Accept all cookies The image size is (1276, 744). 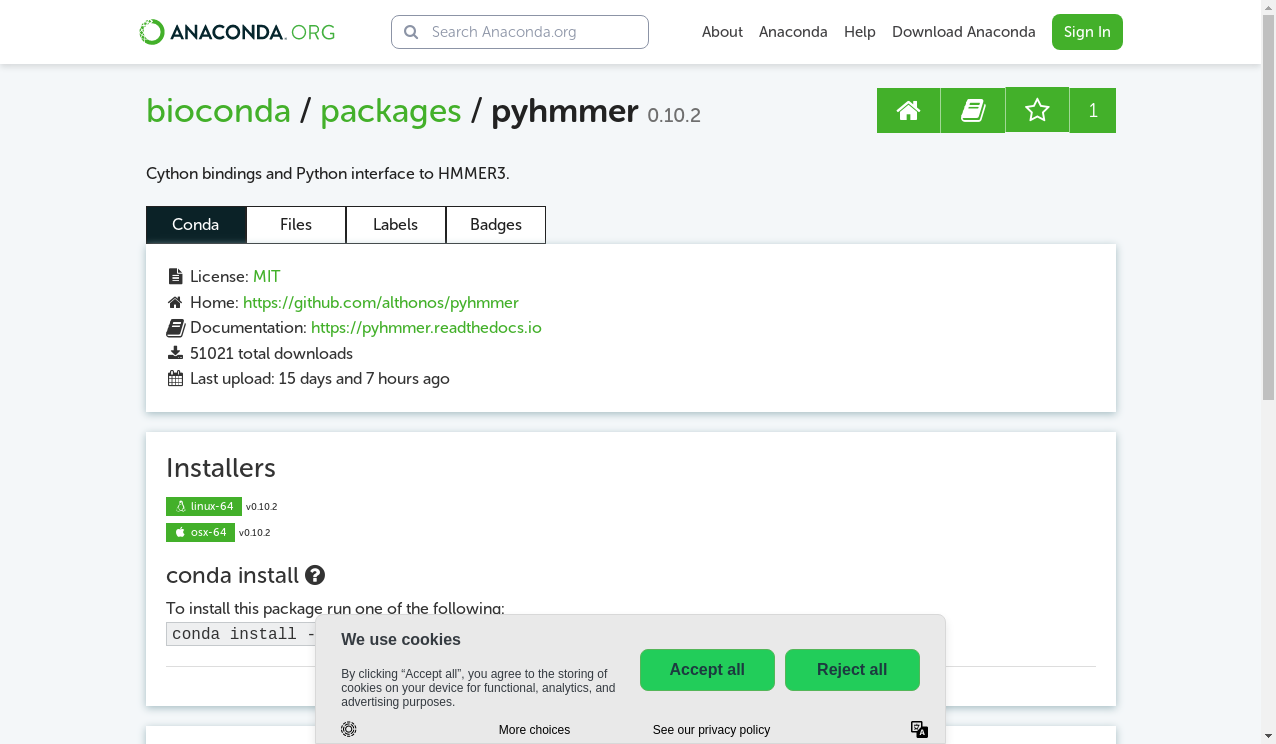(x=707, y=670)
